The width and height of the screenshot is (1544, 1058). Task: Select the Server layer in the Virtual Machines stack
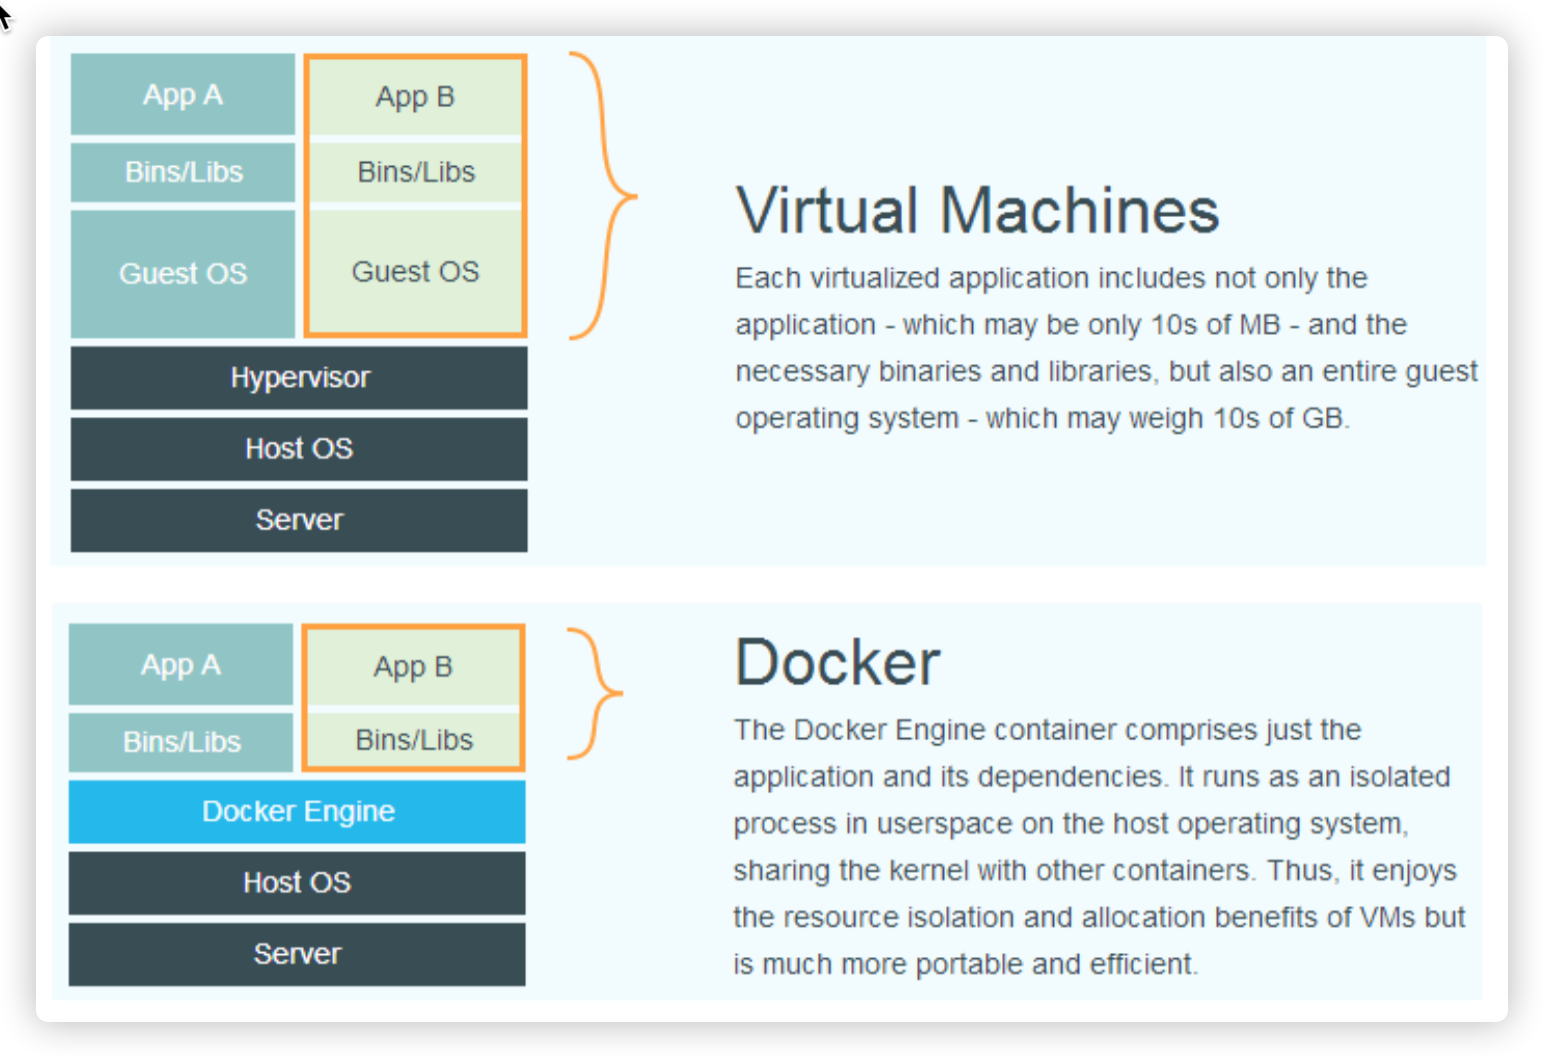pyautogui.click(x=299, y=520)
